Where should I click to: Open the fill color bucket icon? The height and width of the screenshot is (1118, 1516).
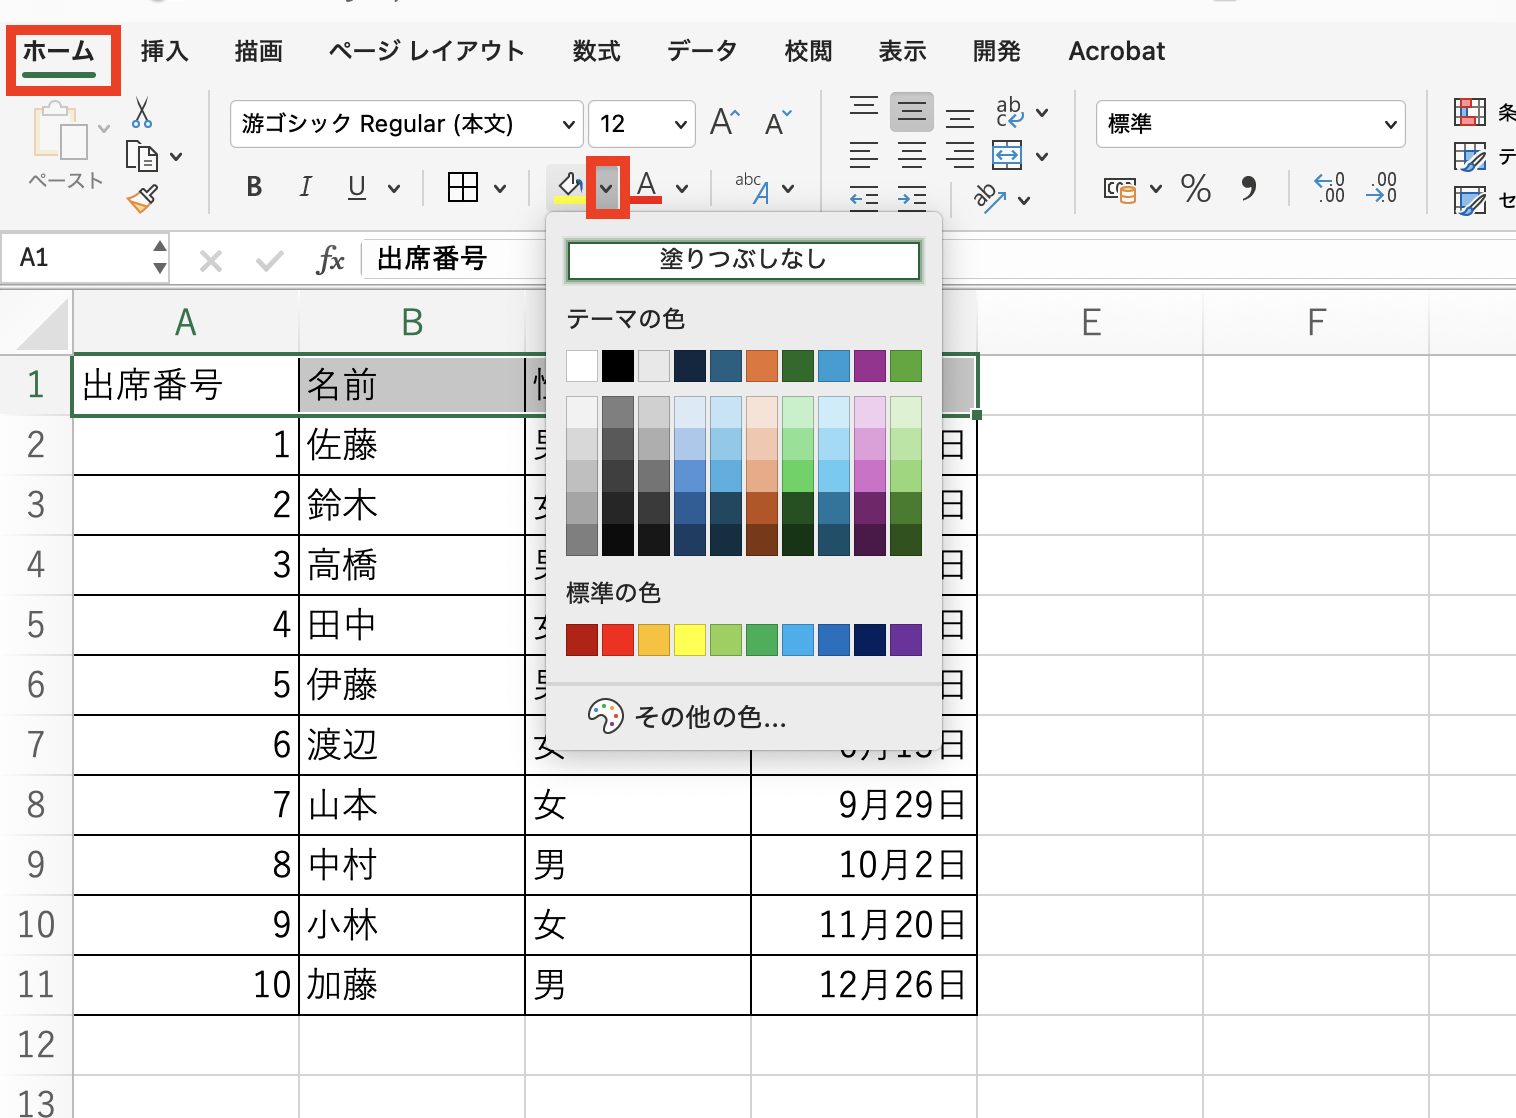(570, 186)
